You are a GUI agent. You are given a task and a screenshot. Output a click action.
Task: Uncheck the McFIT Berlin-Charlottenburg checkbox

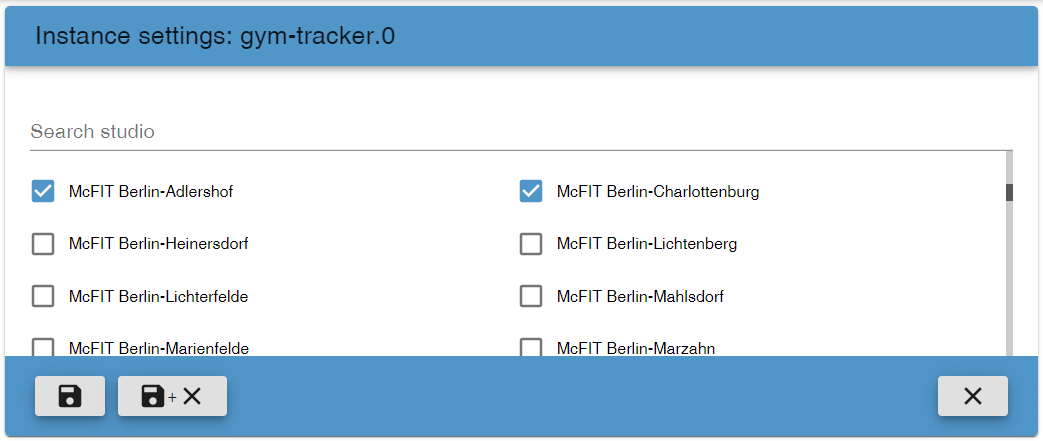point(531,191)
